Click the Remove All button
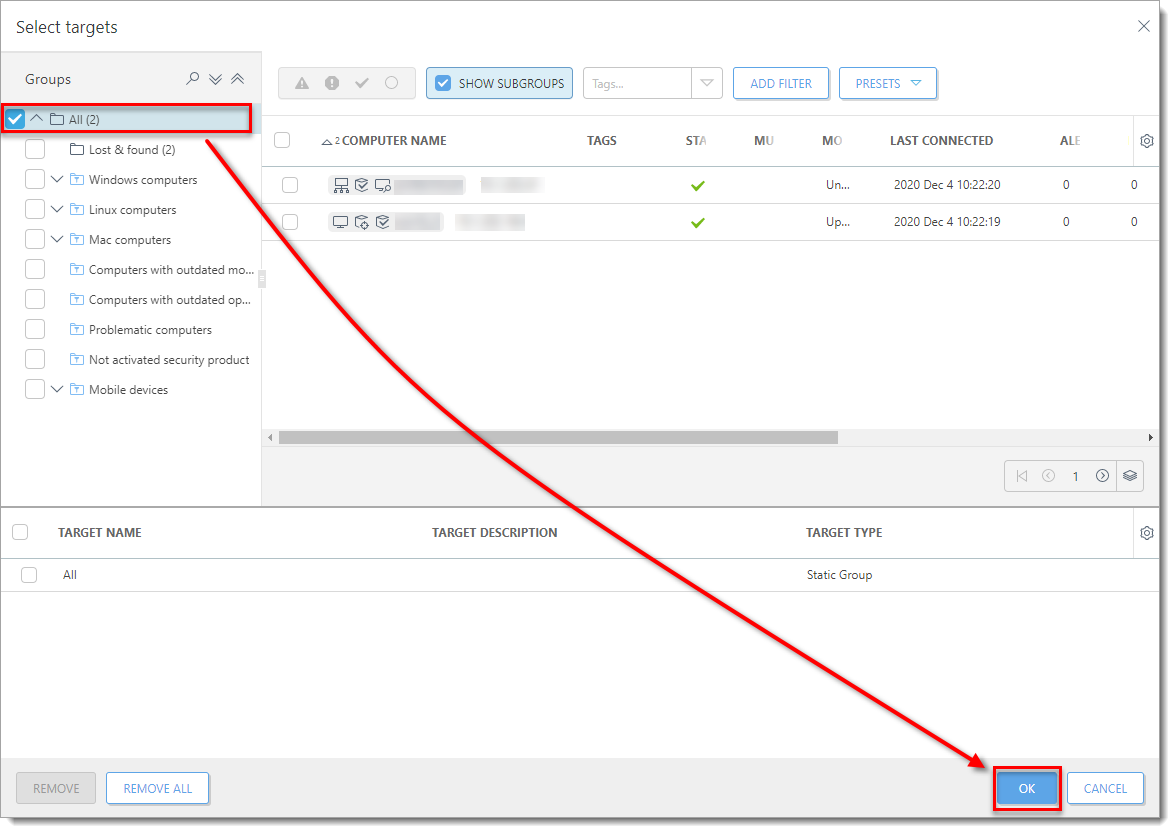The height and width of the screenshot is (833, 1175). (x=157, y=788)
